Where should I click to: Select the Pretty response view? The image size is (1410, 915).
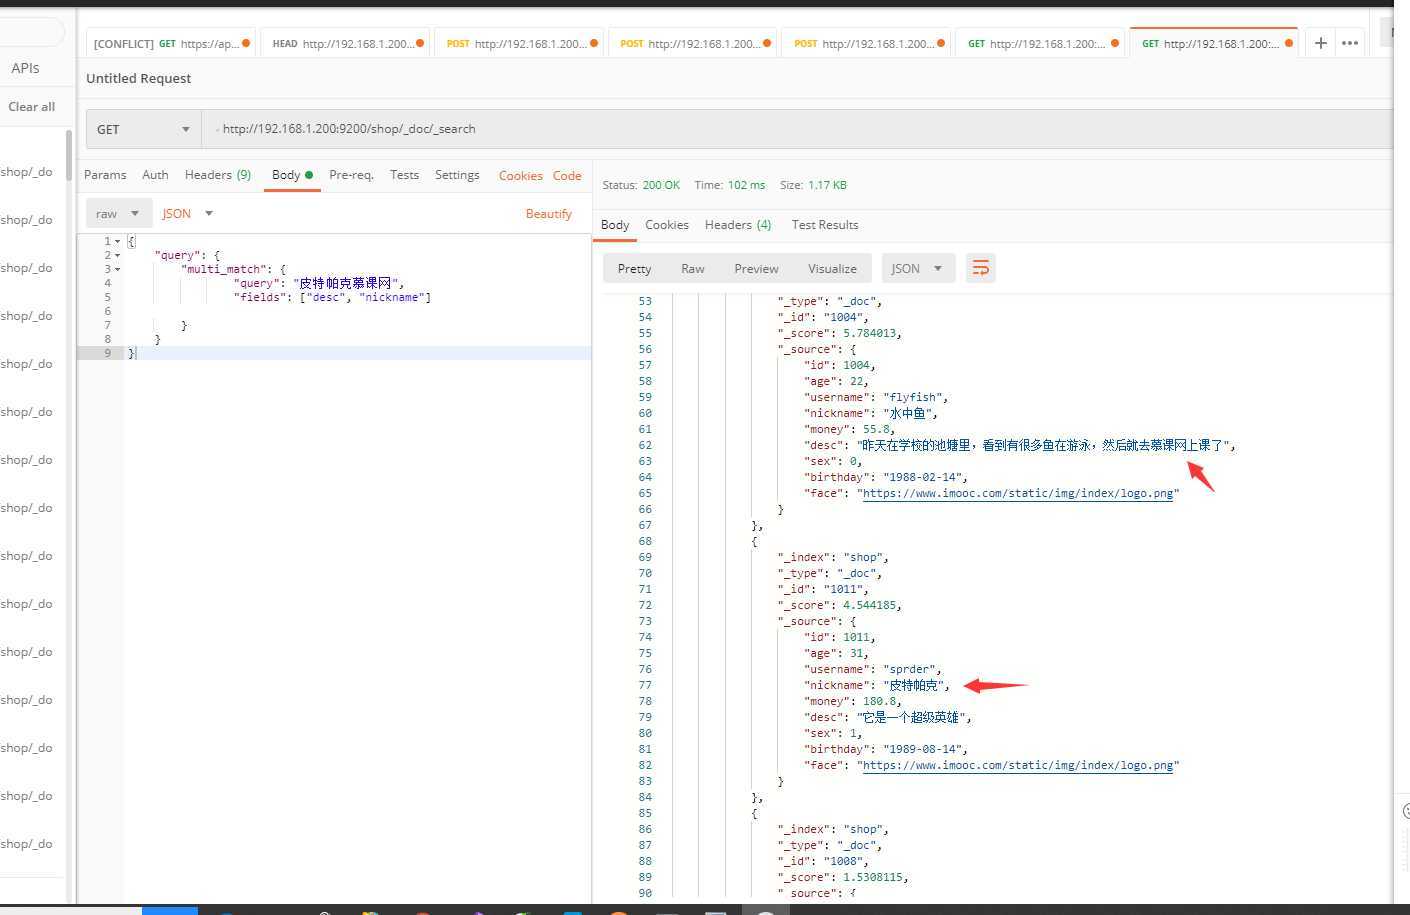click(x=634, y=268)
